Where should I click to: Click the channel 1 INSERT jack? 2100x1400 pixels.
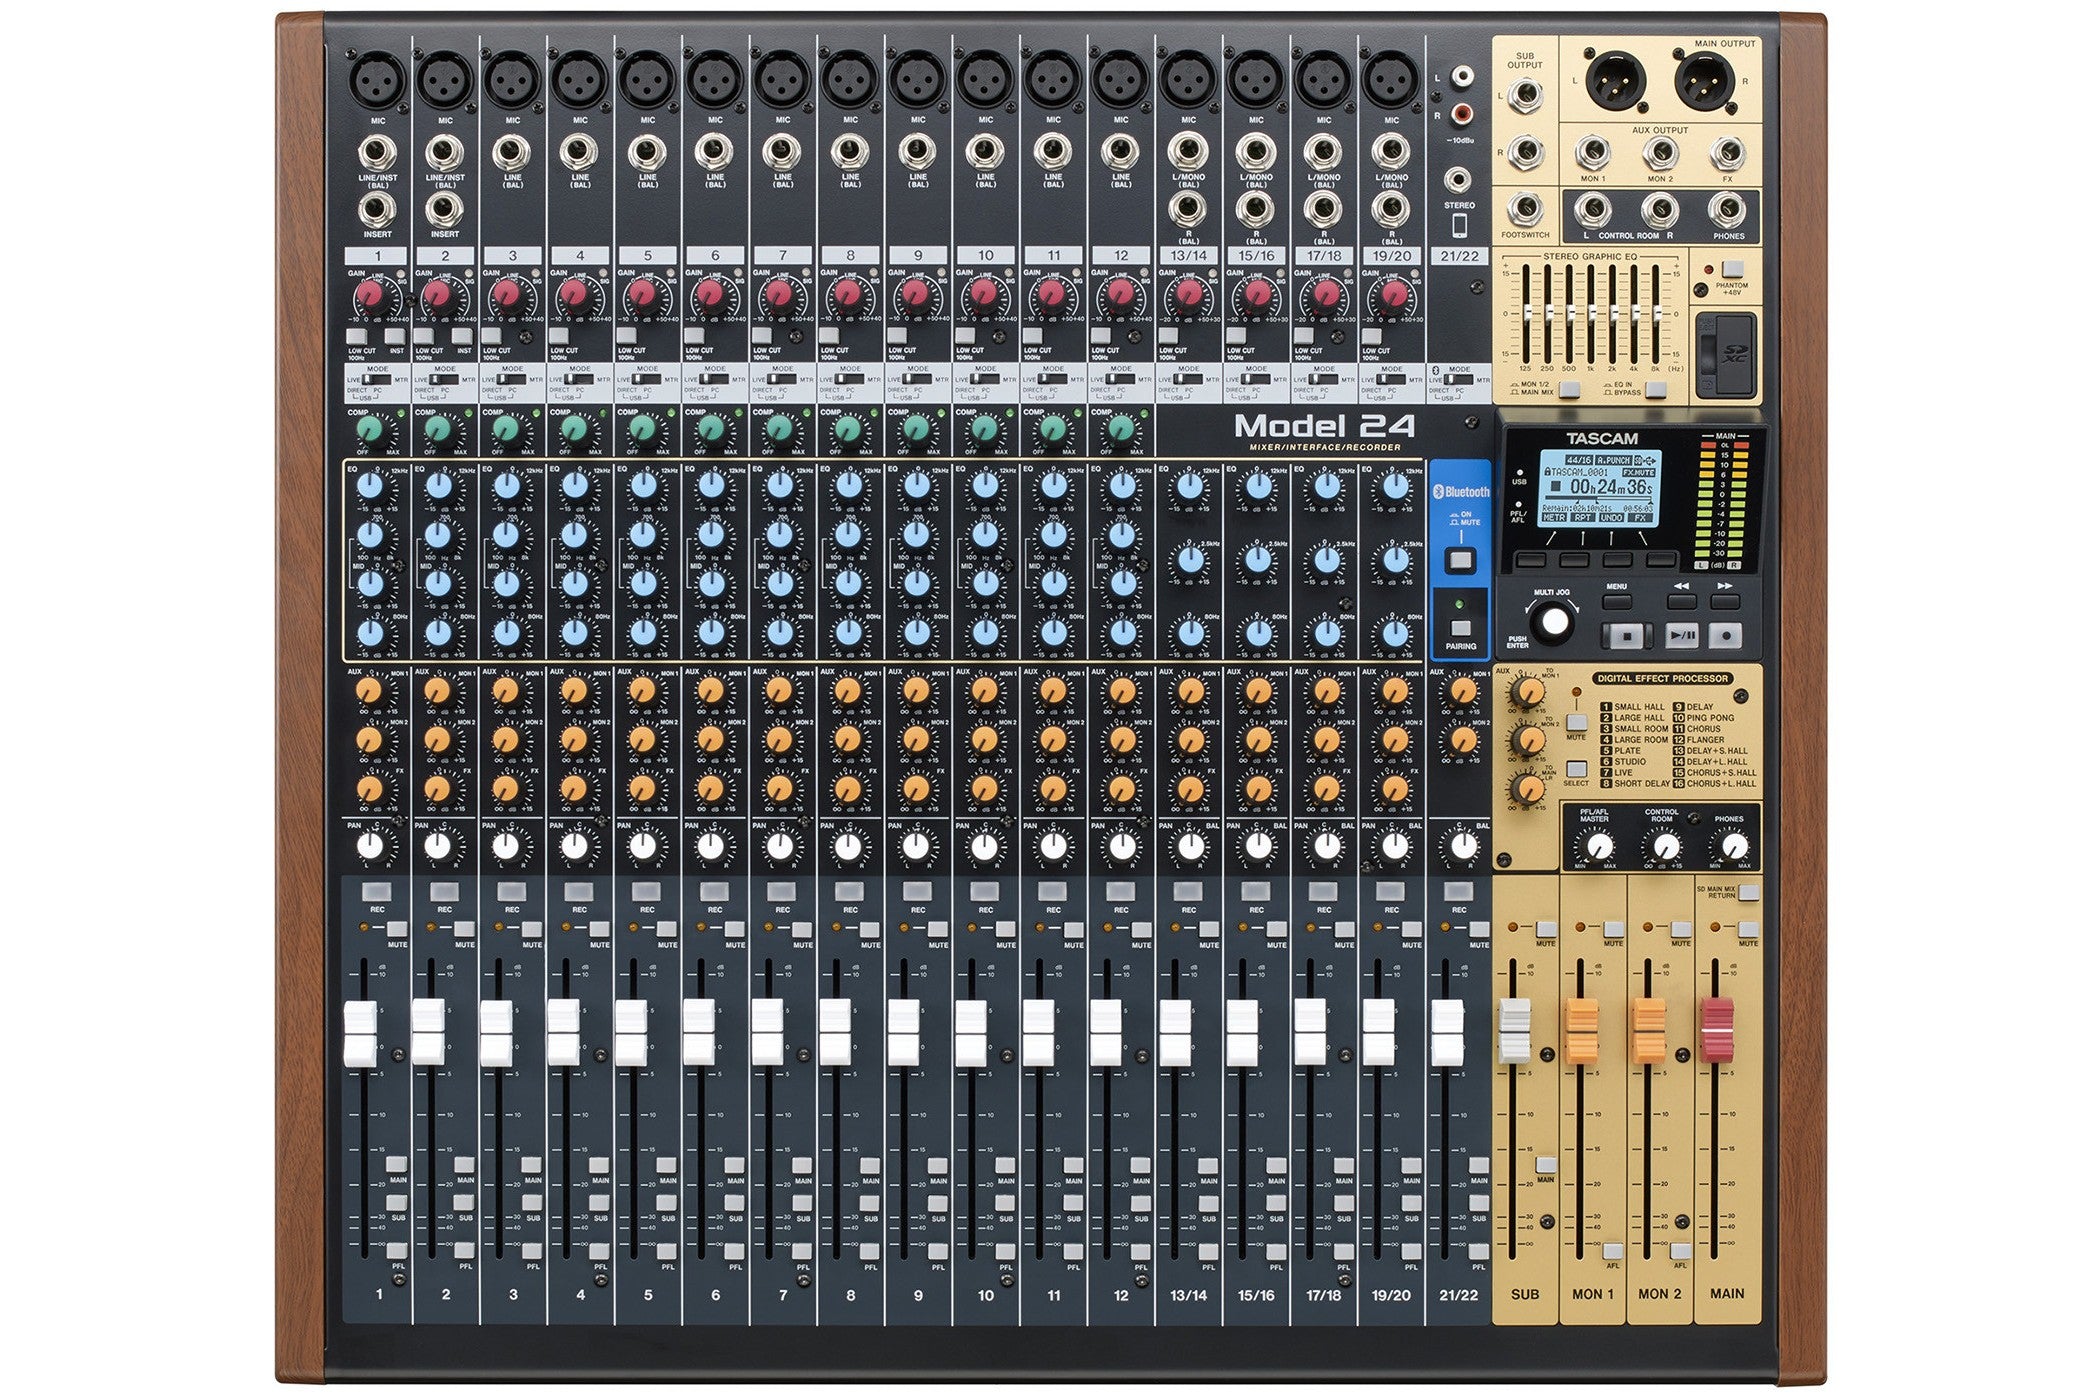point(377,210)
